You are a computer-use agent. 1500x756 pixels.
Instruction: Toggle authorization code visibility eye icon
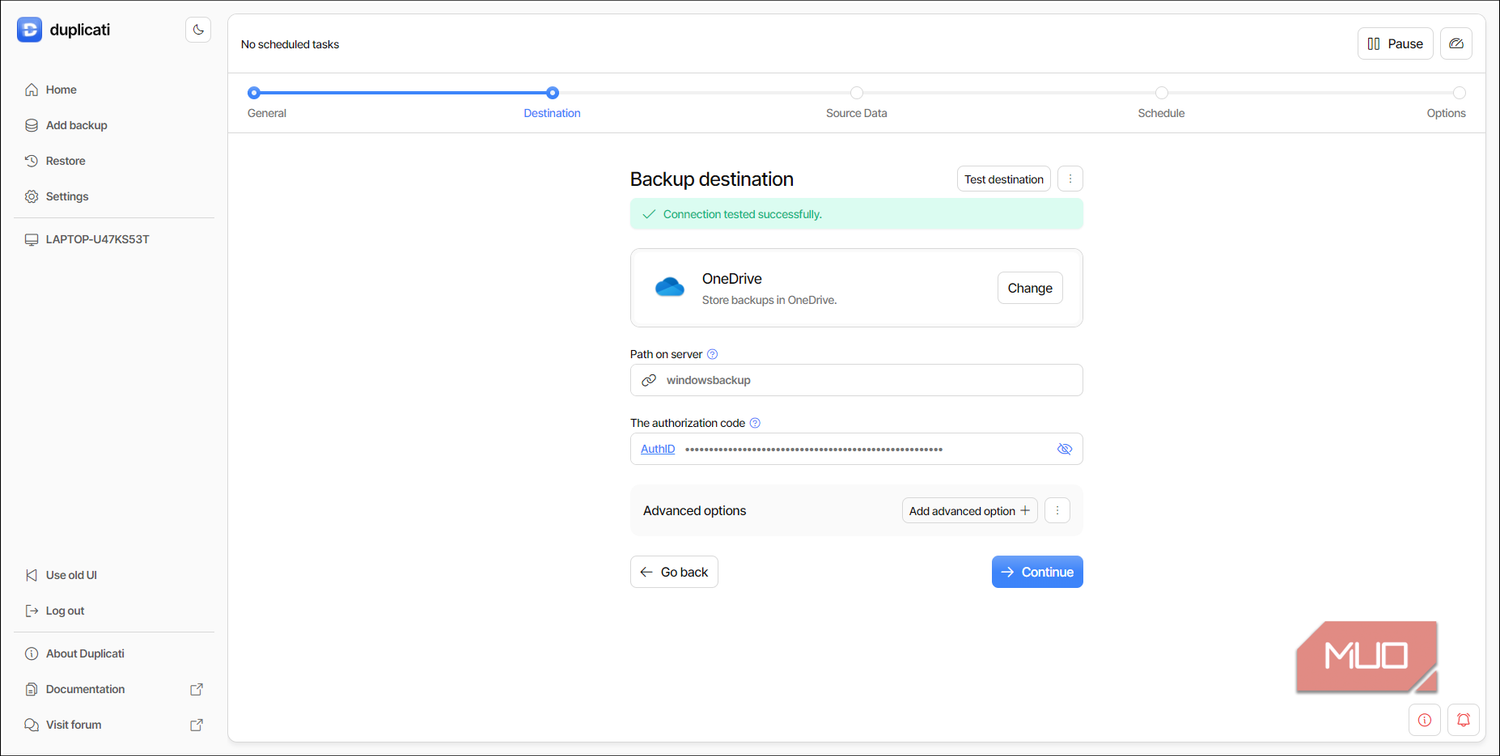[x=1064, y=450]
